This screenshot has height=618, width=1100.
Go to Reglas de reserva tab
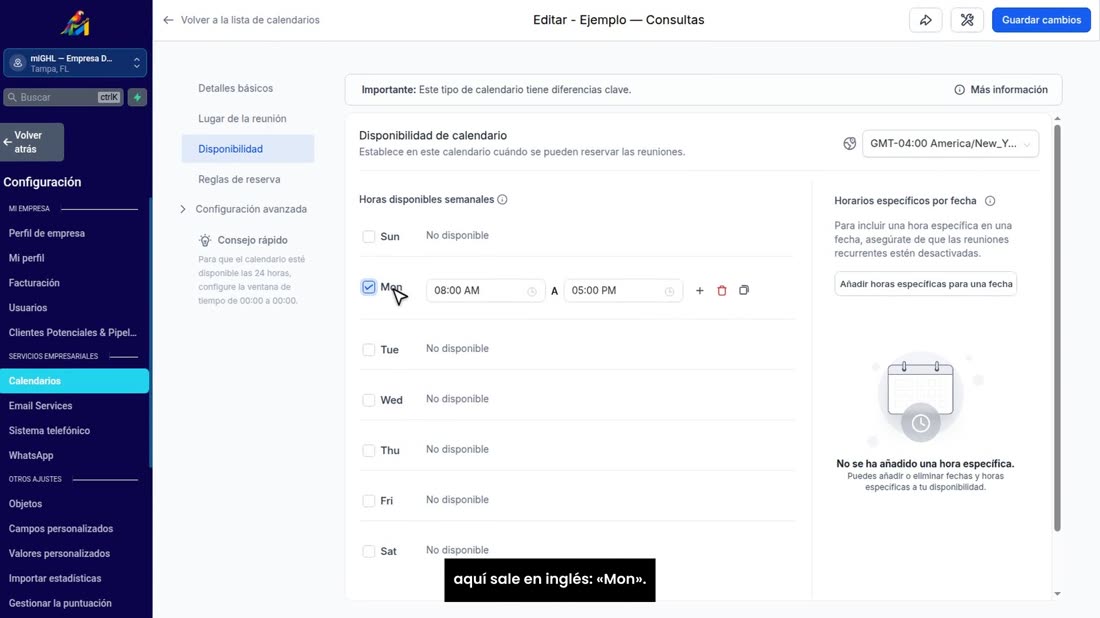click(x=239, y=180)
